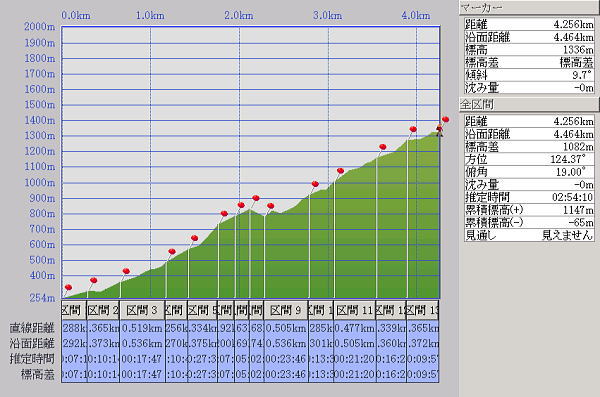Click the 0.519km distance cell for 区間 3
This screenshot has width=600, height=397.
(142, 328)
